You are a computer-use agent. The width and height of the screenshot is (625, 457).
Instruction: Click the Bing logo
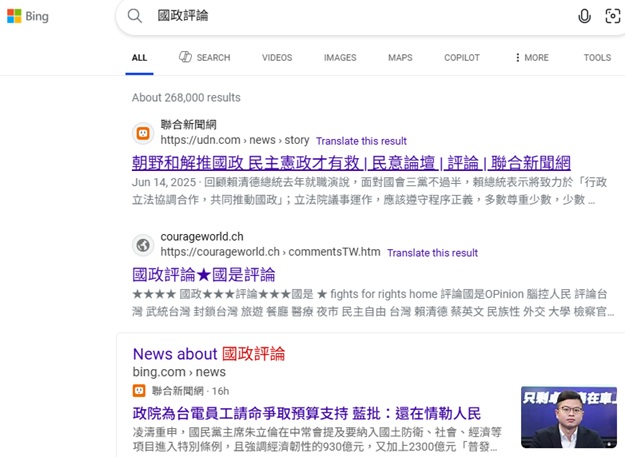[28, 16]
